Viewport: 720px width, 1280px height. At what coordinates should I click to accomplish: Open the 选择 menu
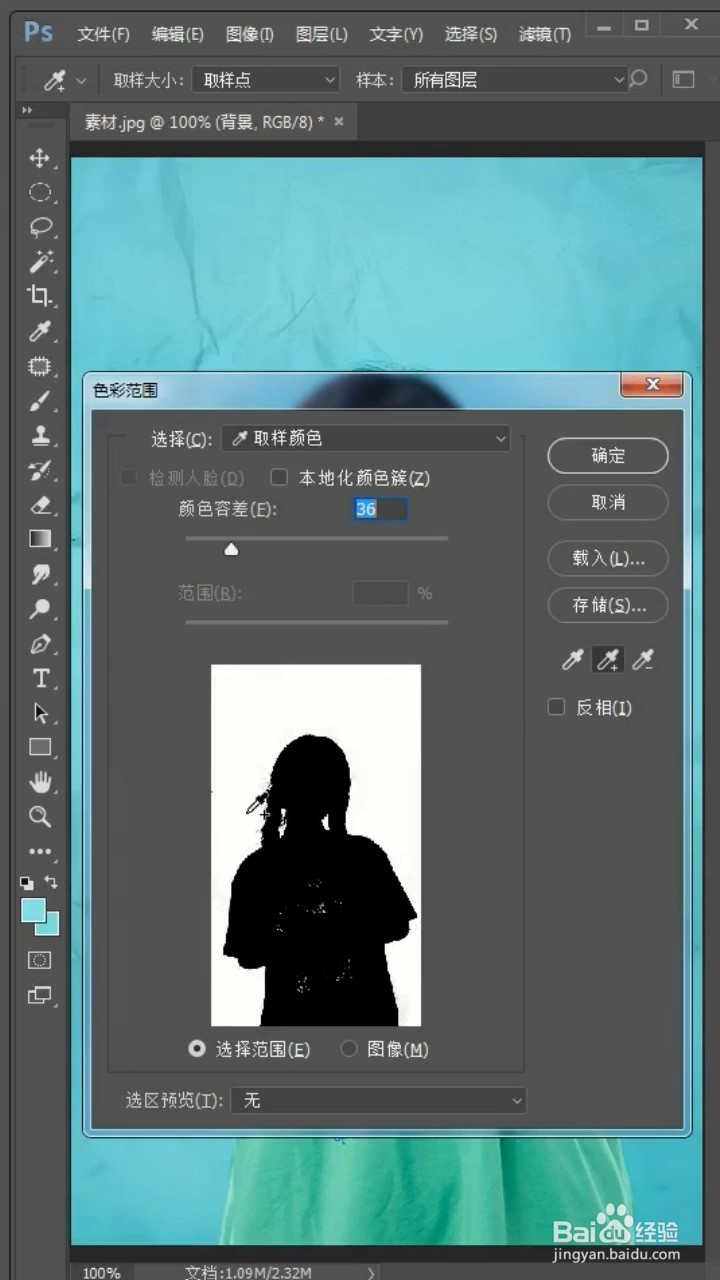[x=471, y=34]
